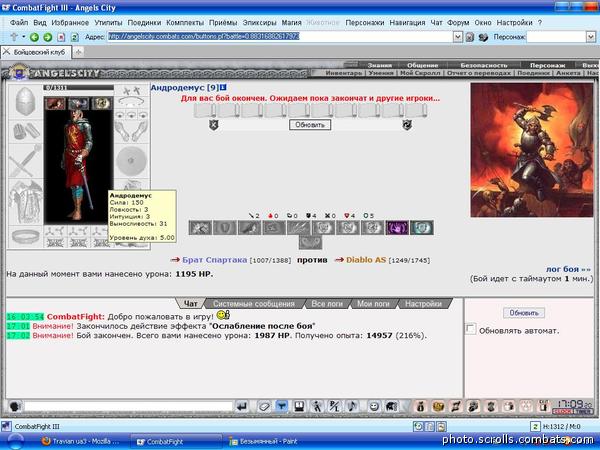The image size is (600, 450).
Task: Expand the address bar dropdown arrow
Action: (x=458, y=37)
